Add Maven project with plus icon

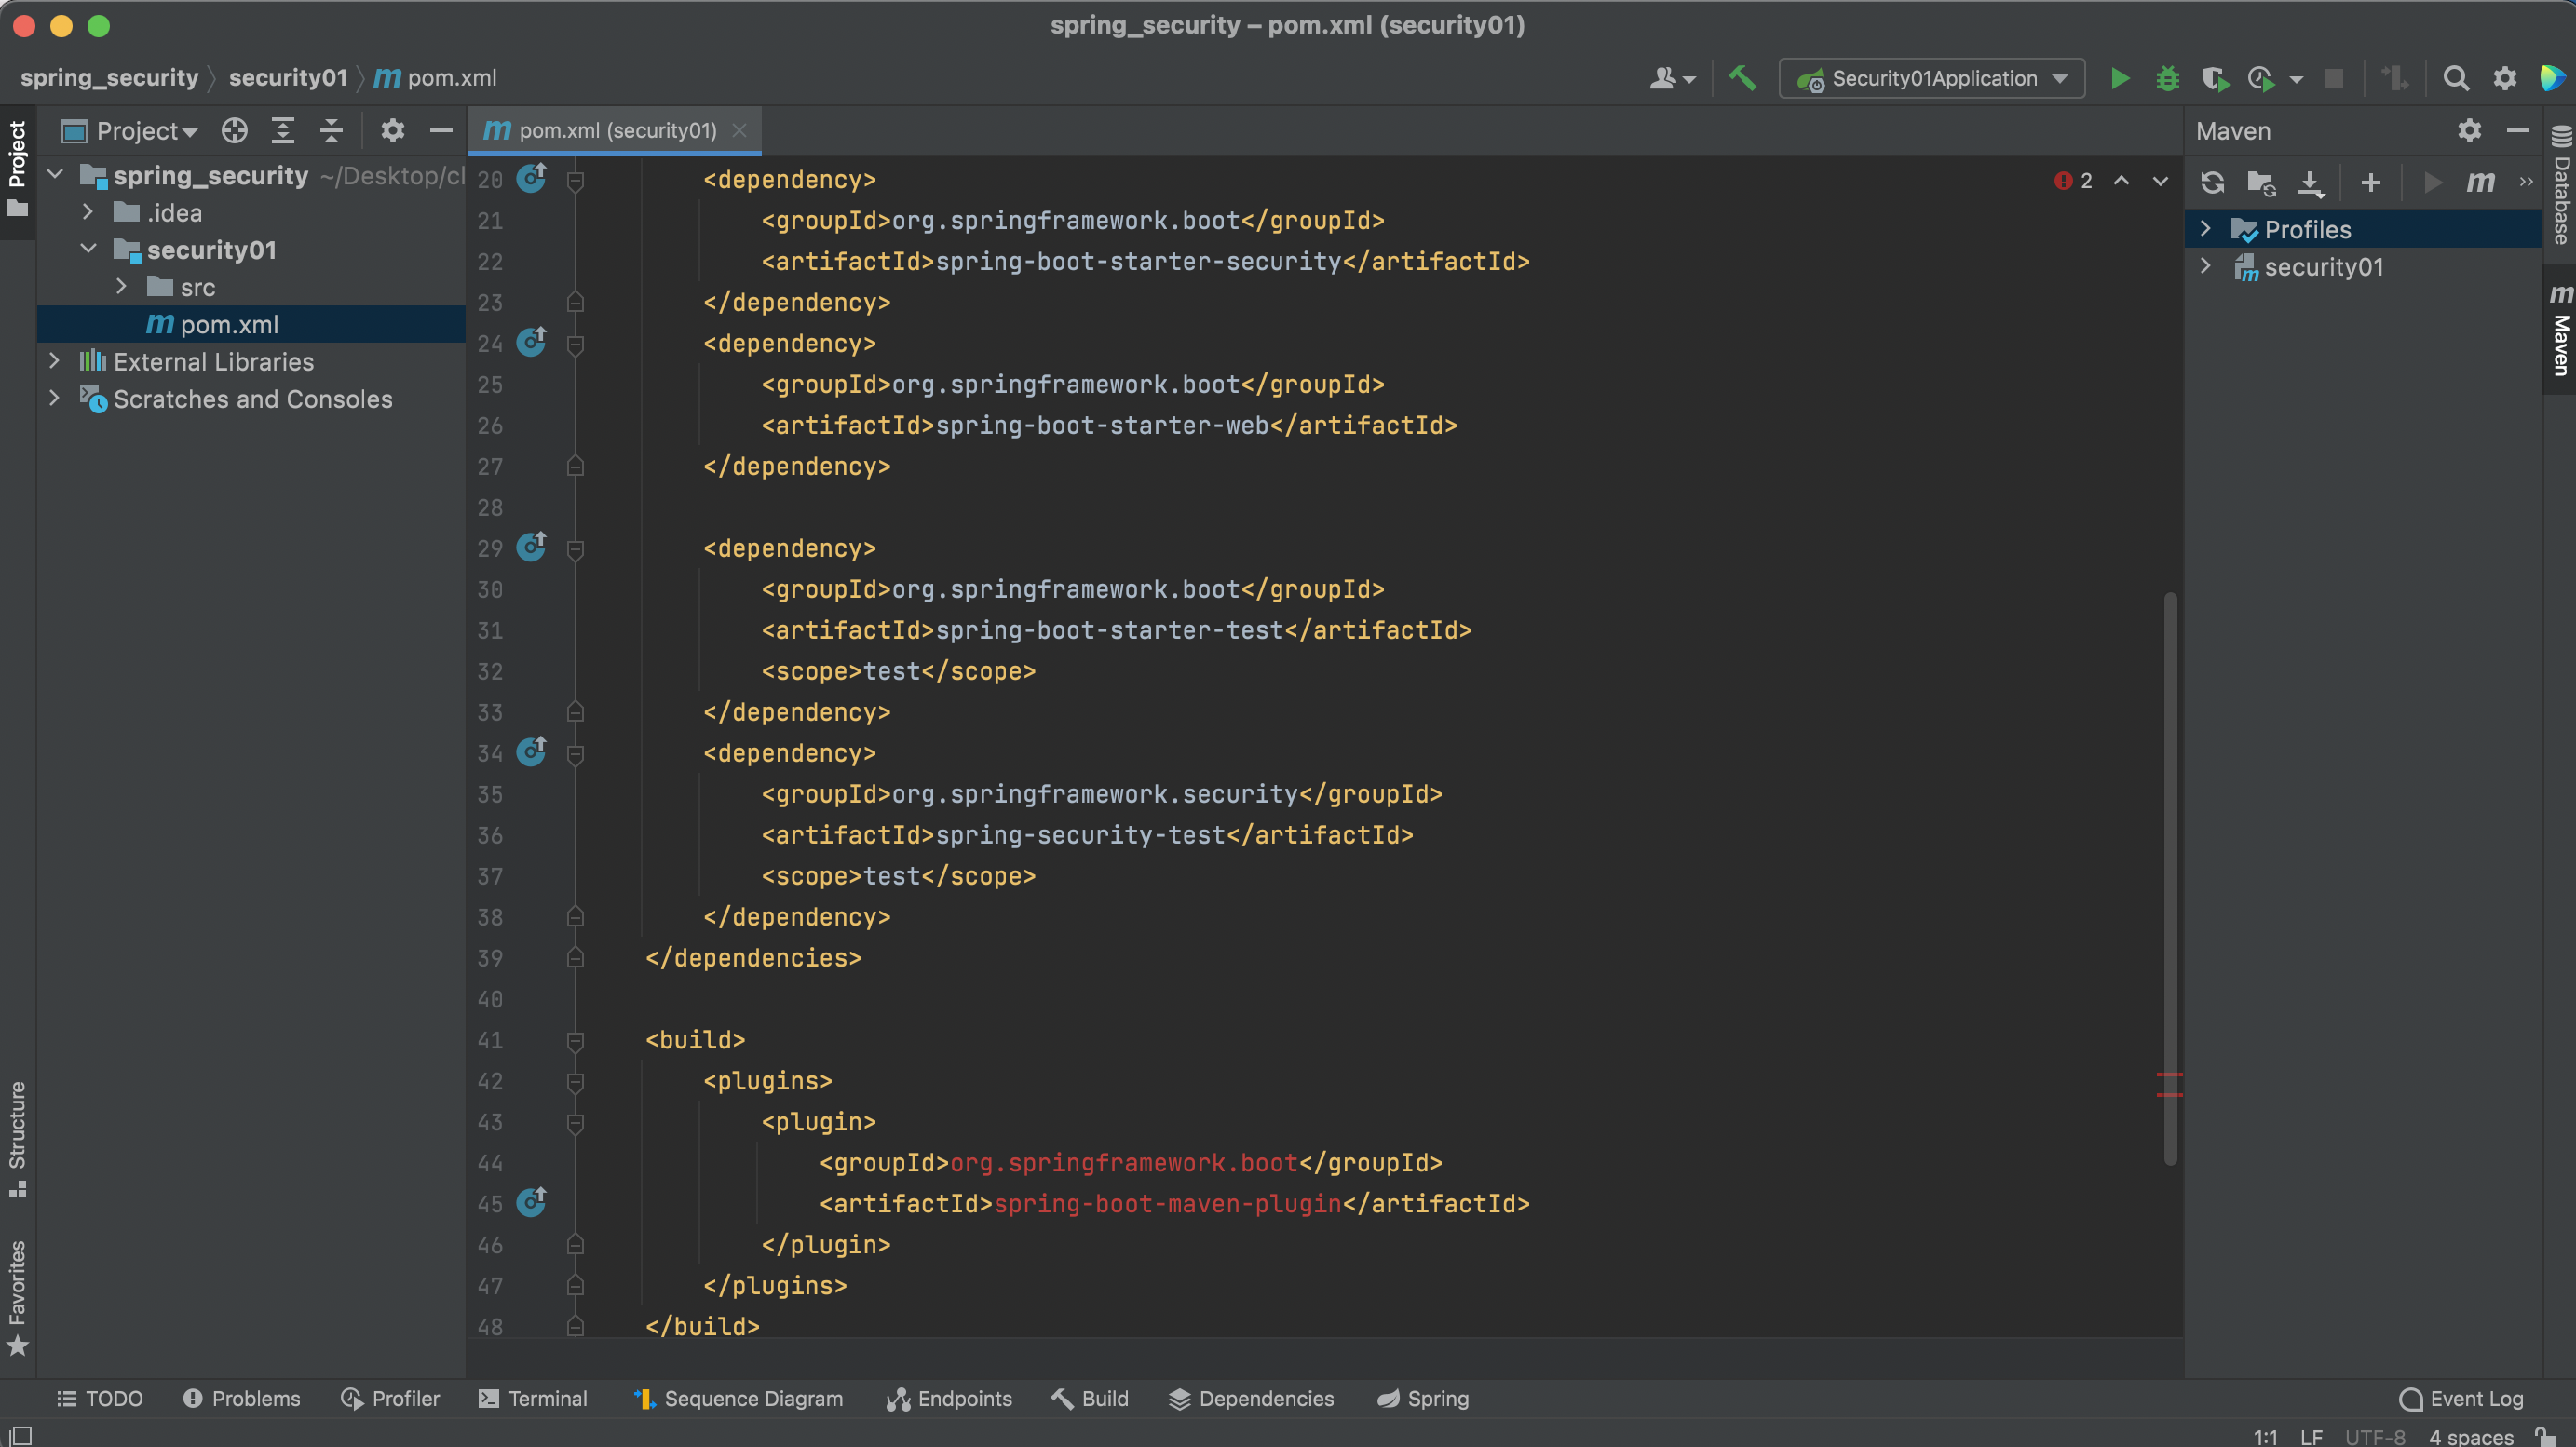click(x=2370, y=182)
